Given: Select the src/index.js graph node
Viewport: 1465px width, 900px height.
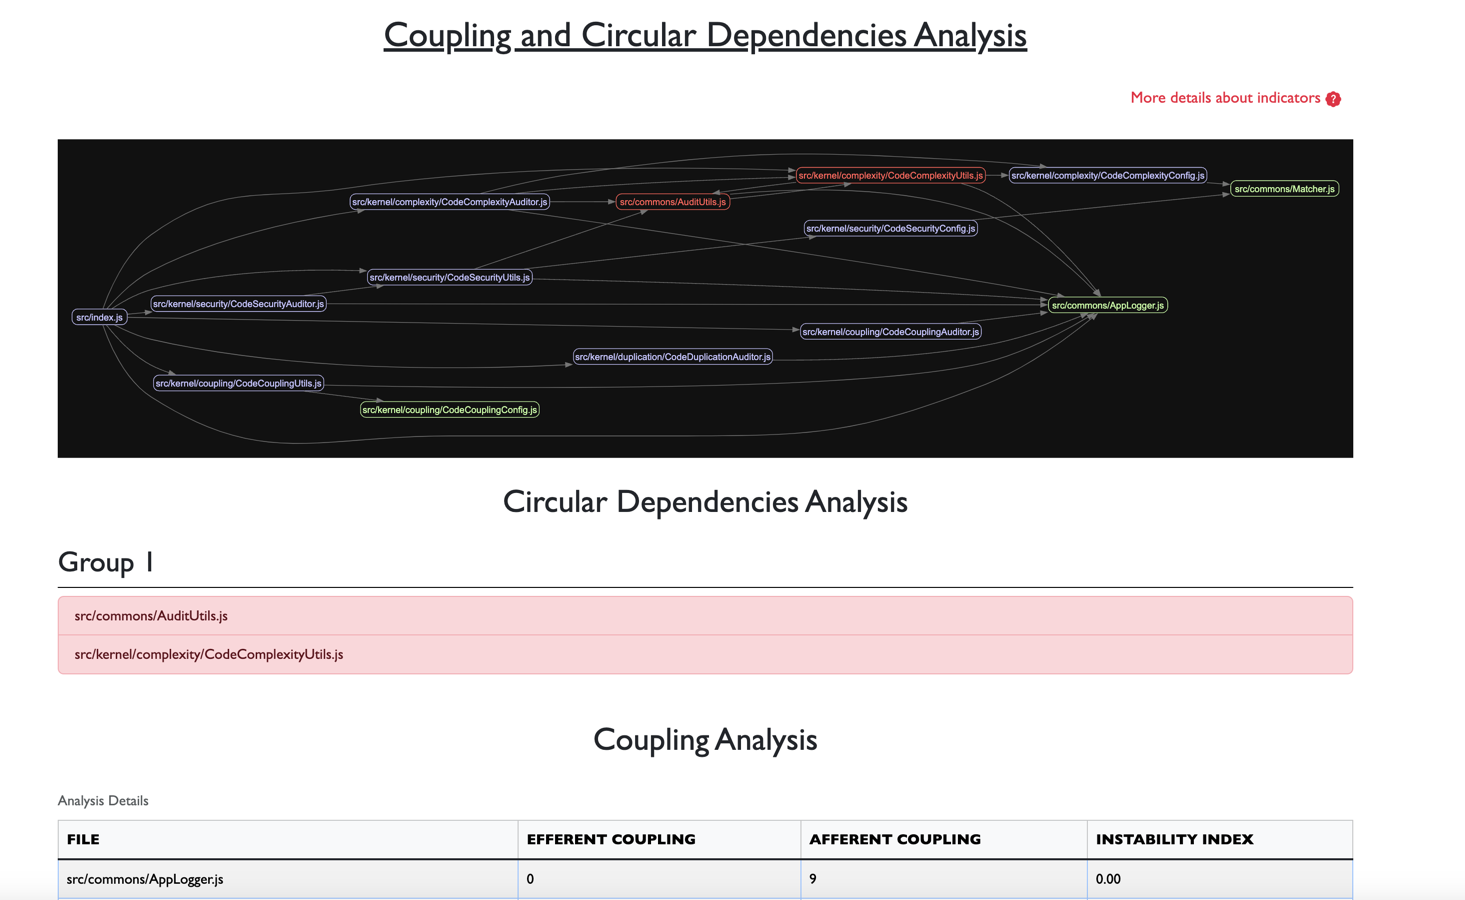Looking at the screenshot, I should point(100,317).
